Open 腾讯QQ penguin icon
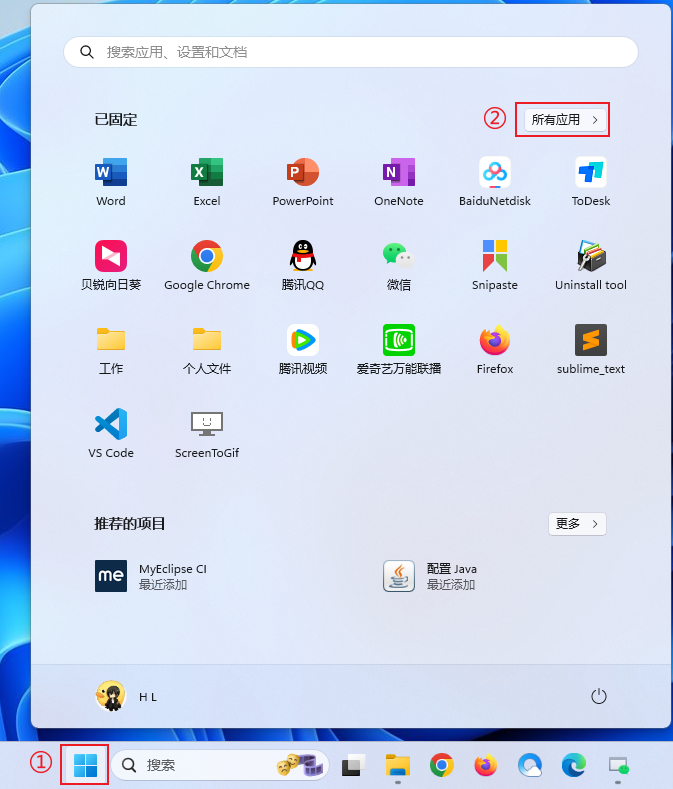Screen dimensions: 673x789 (303, 266)
